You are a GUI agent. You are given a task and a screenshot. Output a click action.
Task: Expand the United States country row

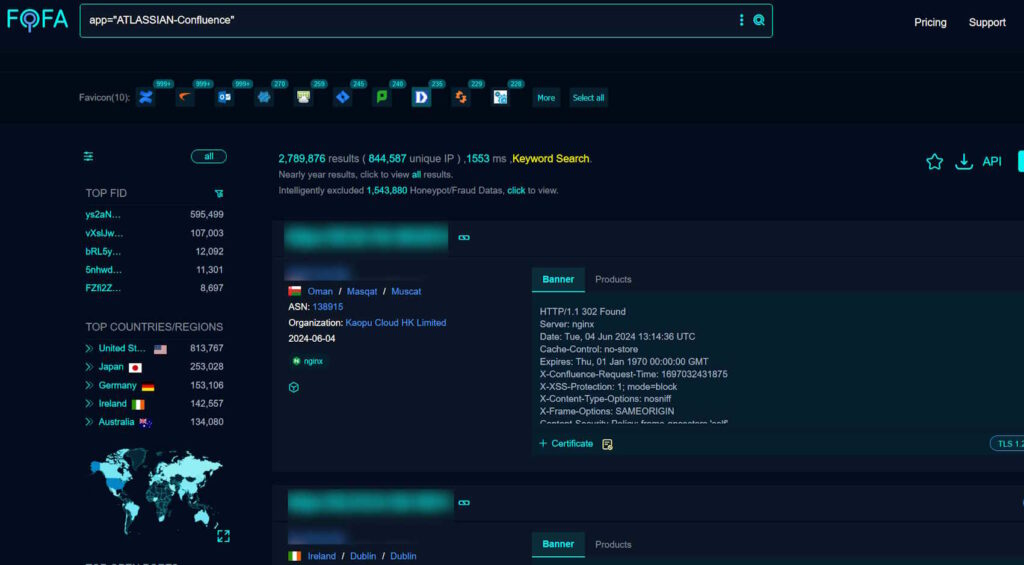tap(89, 348)
